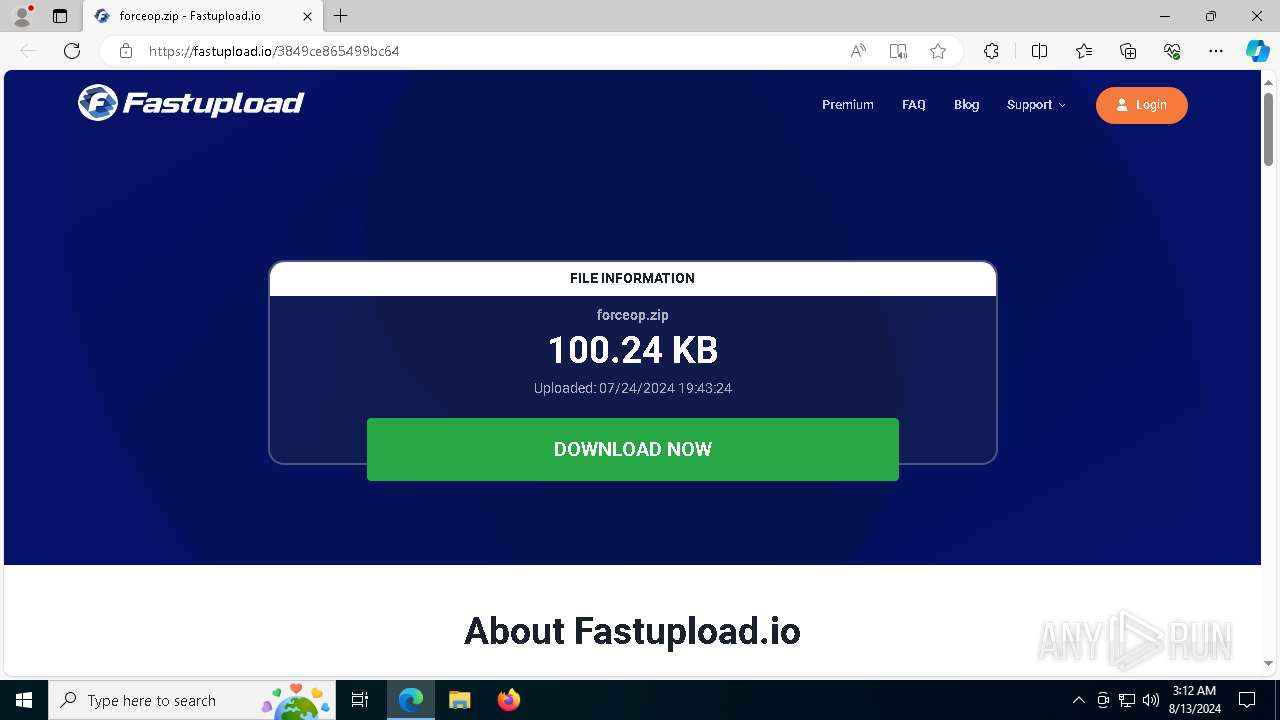Select the Uploaded date text
Image resolution: width=1280 pixels, height=720 pixels.
[633, 388]
